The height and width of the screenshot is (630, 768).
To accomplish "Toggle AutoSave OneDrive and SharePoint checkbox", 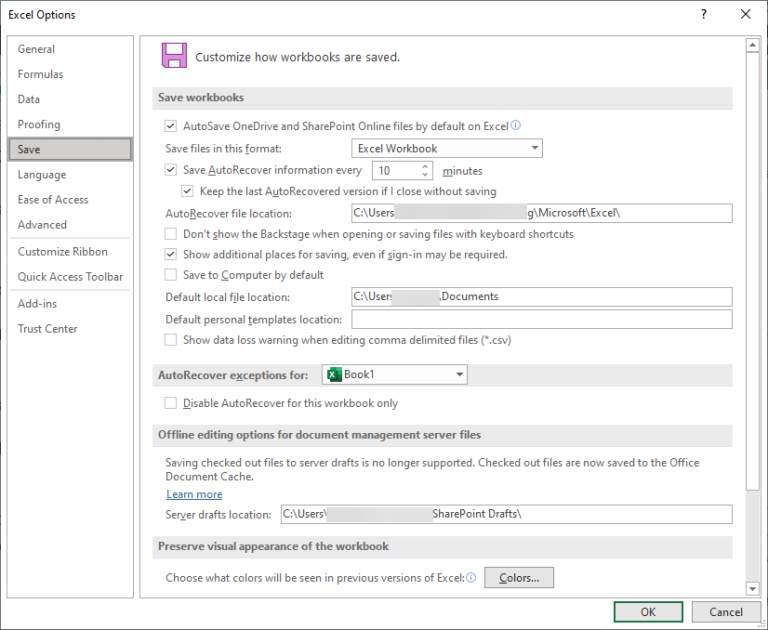I will point(170,127).
